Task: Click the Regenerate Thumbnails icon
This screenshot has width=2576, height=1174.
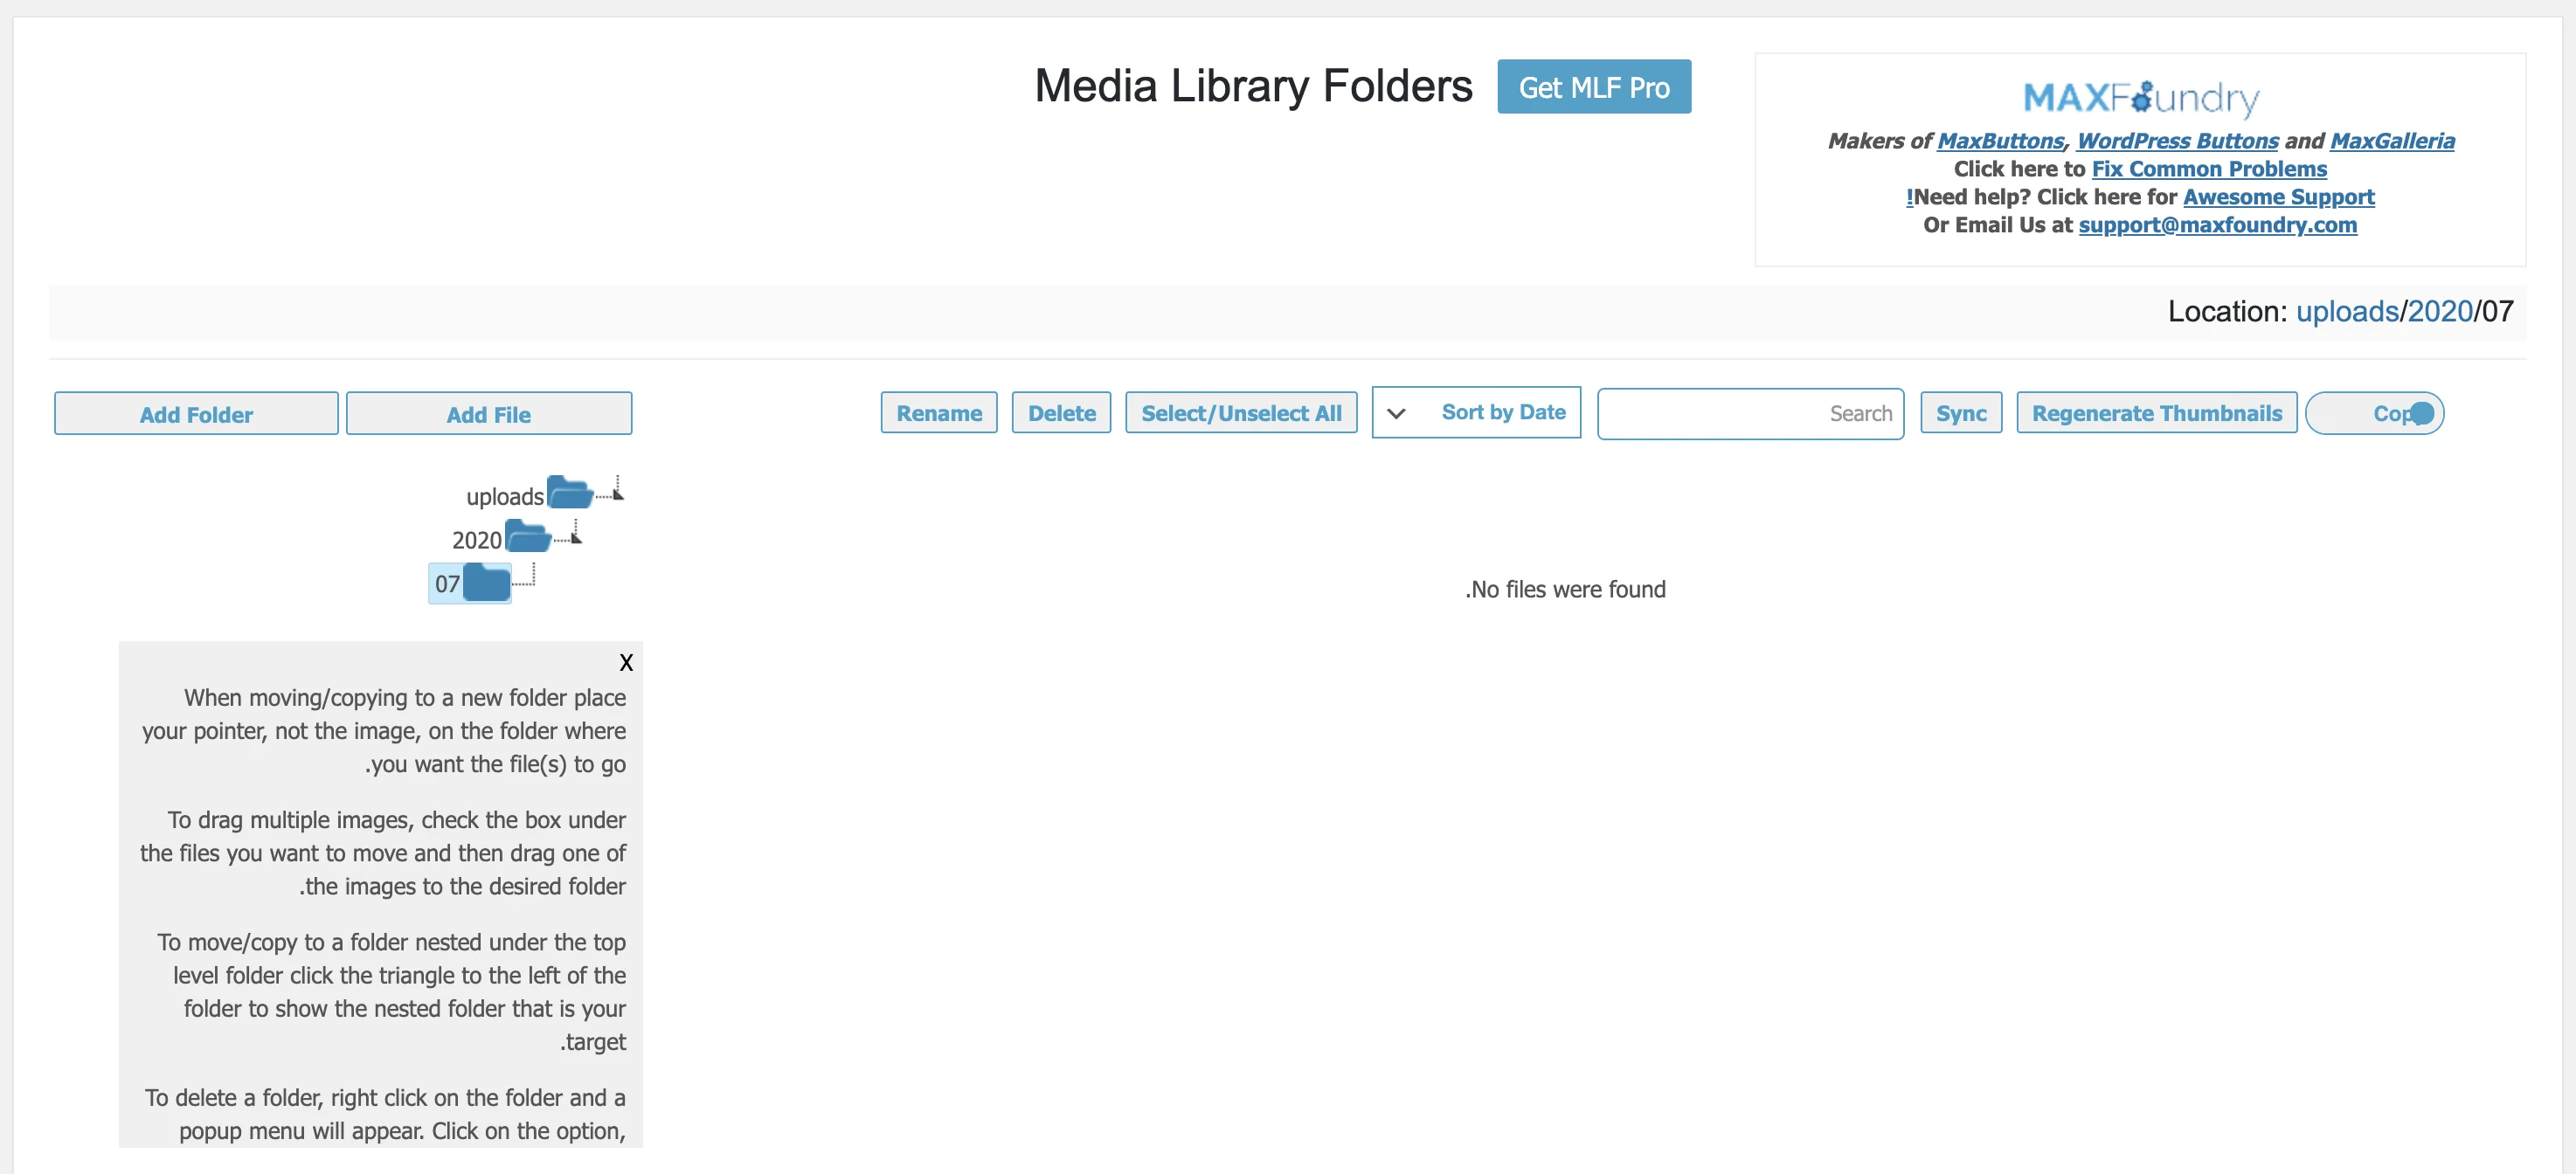Action: [x=2156, y=412]
